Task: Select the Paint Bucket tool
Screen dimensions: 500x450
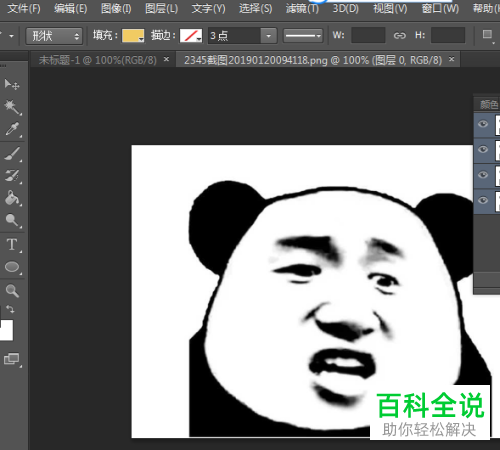Action: pyautogui.click(x=12, y=198)
